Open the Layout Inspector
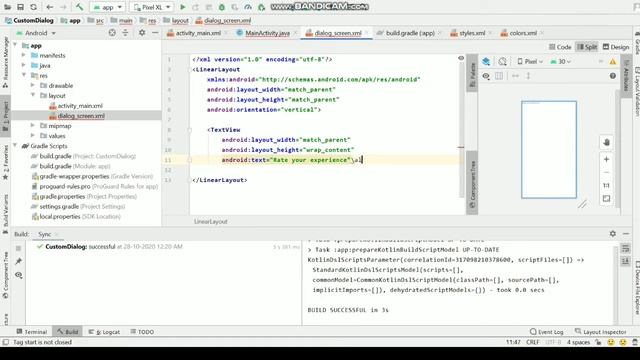640x360 pixels. coord(600,332)
